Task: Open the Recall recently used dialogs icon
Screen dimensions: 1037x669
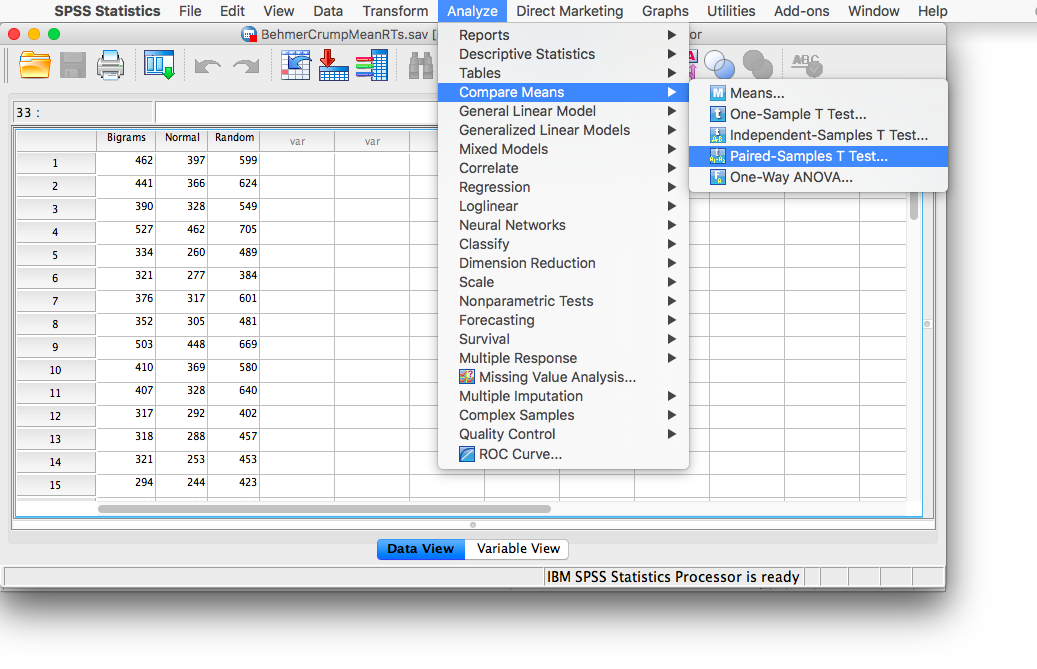Action: 159,65
